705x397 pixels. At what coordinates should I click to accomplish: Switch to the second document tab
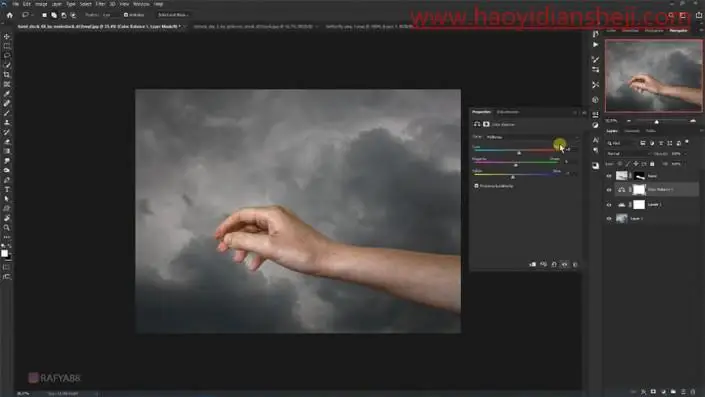tap(253, 27)
